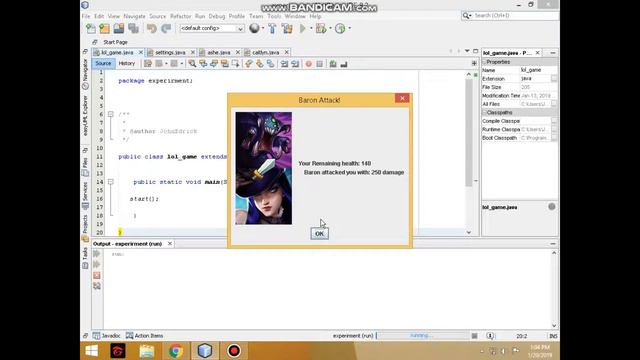640x360 pixels.
Task: Click the New Project toolbar icon
Action: point(104,29)
